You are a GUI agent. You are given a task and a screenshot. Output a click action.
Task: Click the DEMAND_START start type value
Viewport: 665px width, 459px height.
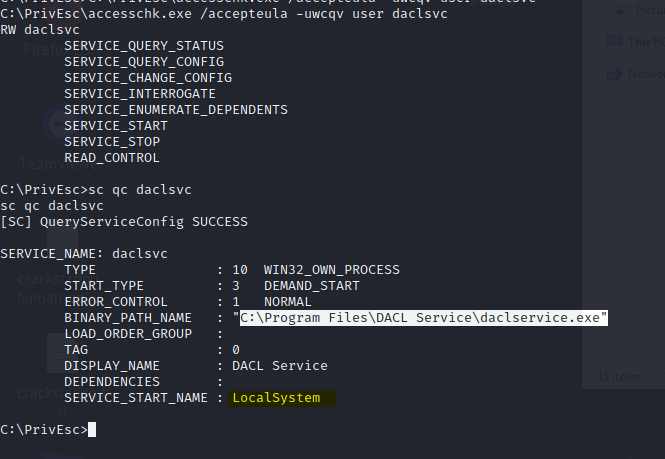pyautogui.click(x=312, y=285)
